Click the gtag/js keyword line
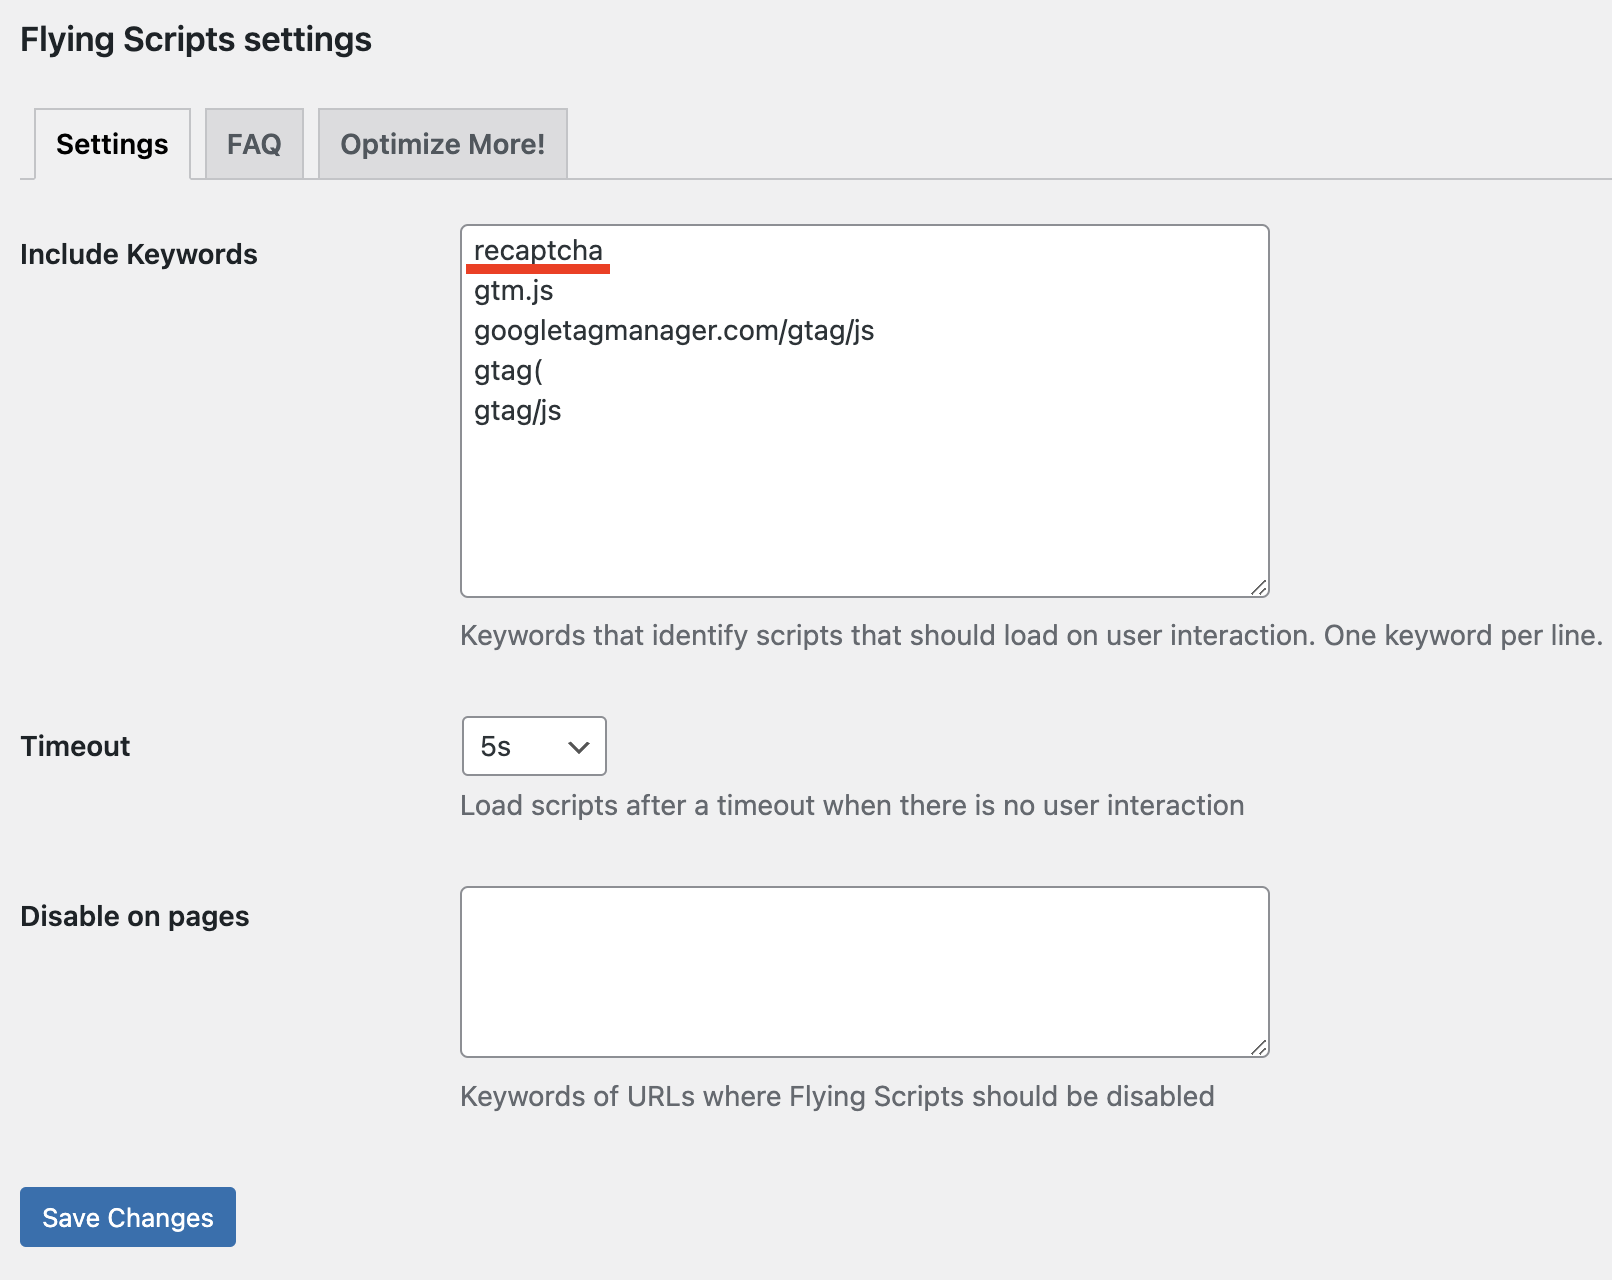The width and height of the screenshot is (1612, 1280). tap(517, 410)
